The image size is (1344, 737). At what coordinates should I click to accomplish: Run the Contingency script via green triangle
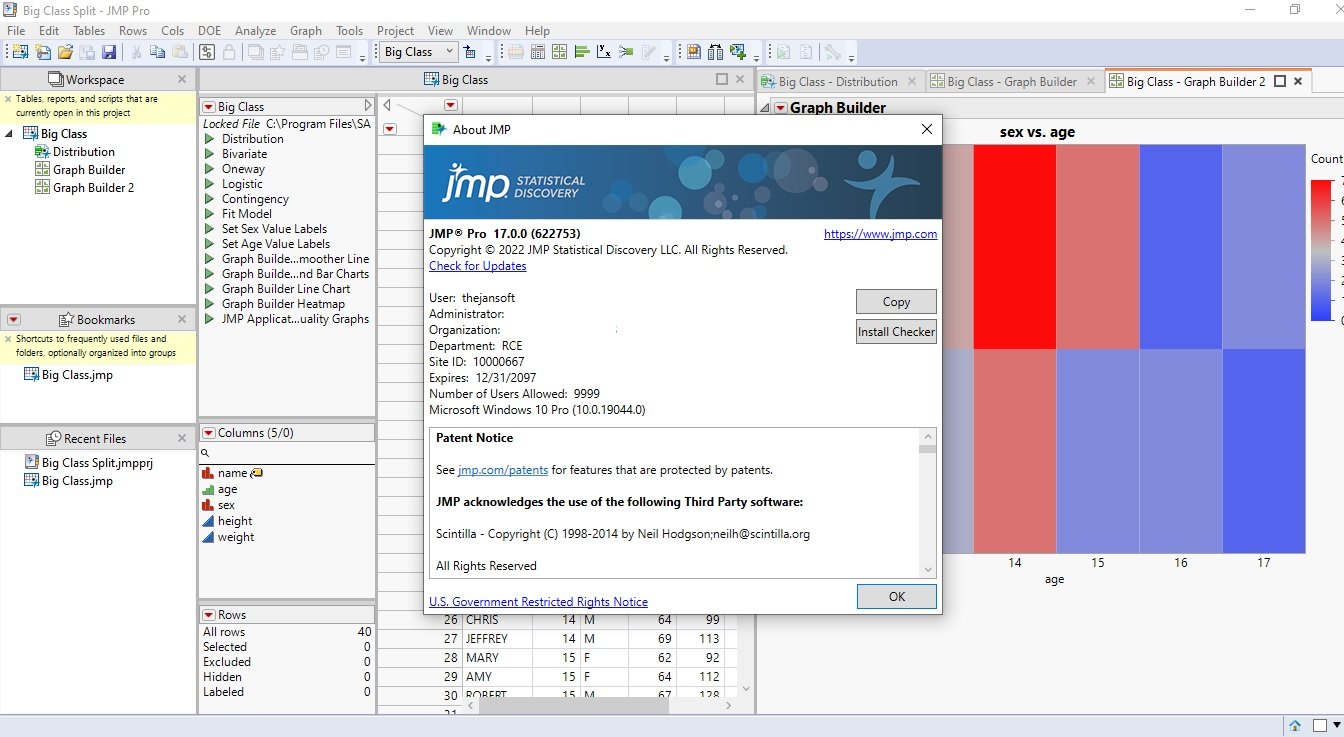210,199
